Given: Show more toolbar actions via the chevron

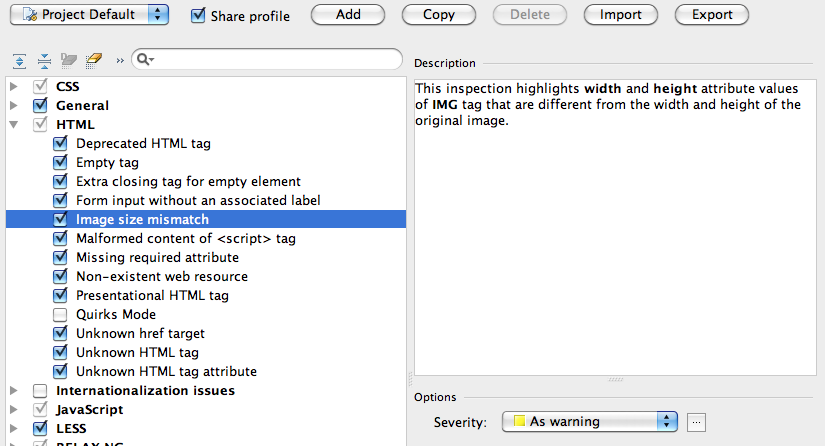Looking at the screenshot, I should 120,61.
